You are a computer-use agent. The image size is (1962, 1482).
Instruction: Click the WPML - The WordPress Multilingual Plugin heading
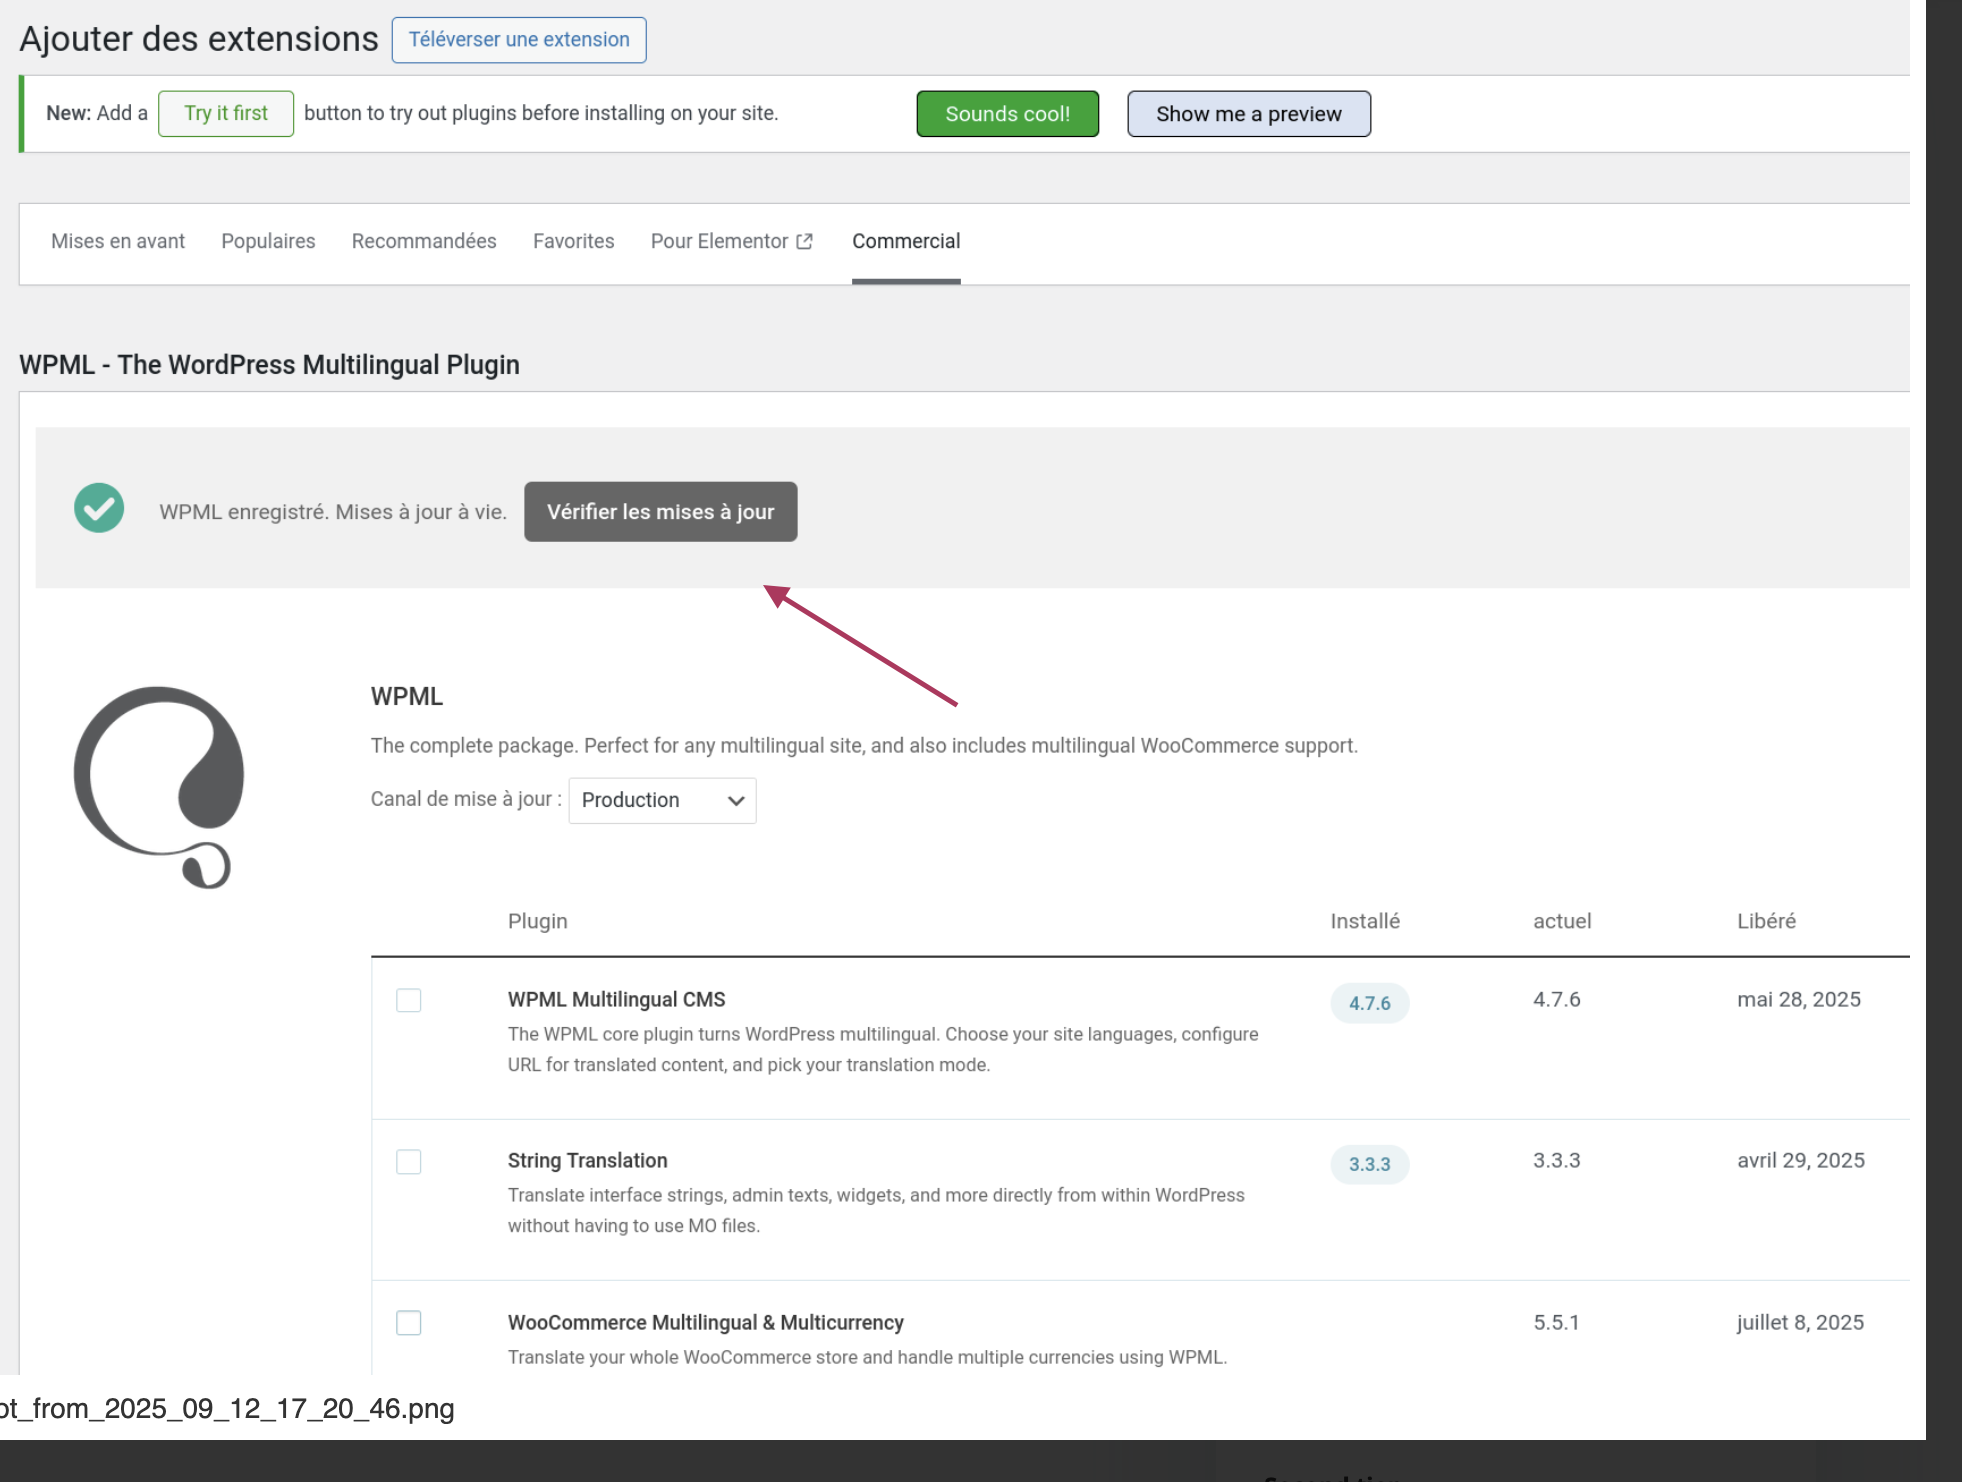click(x=269, y=365)
